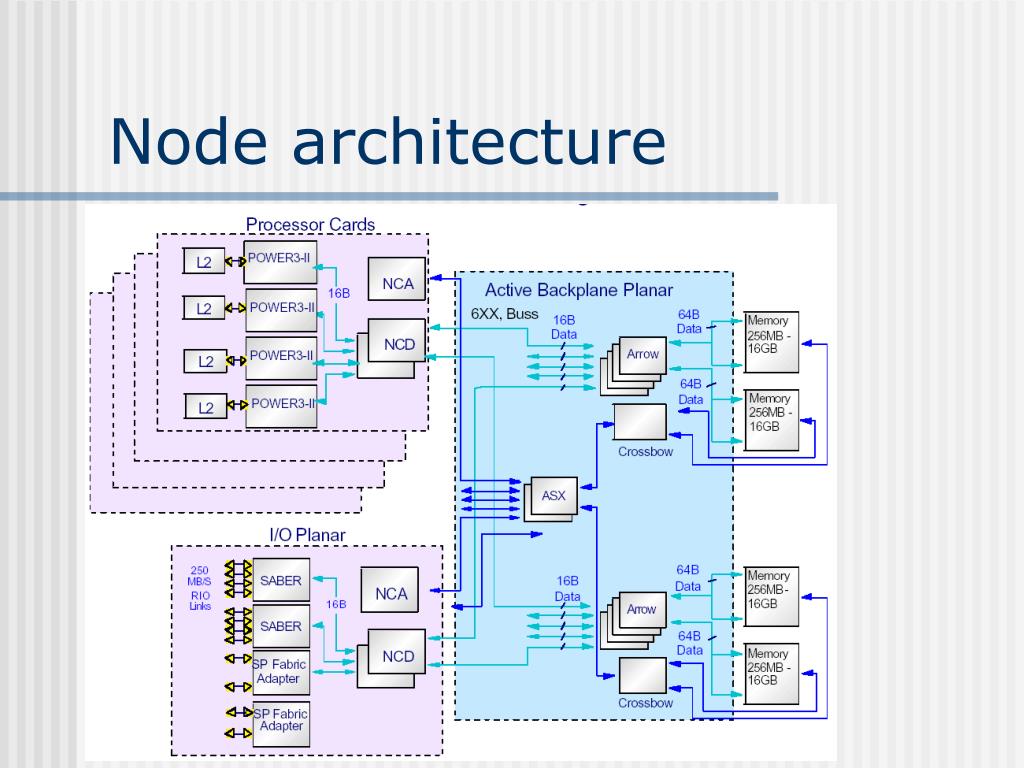
Task: Click the "Node architecture" slide title
Action: point(388,142)
